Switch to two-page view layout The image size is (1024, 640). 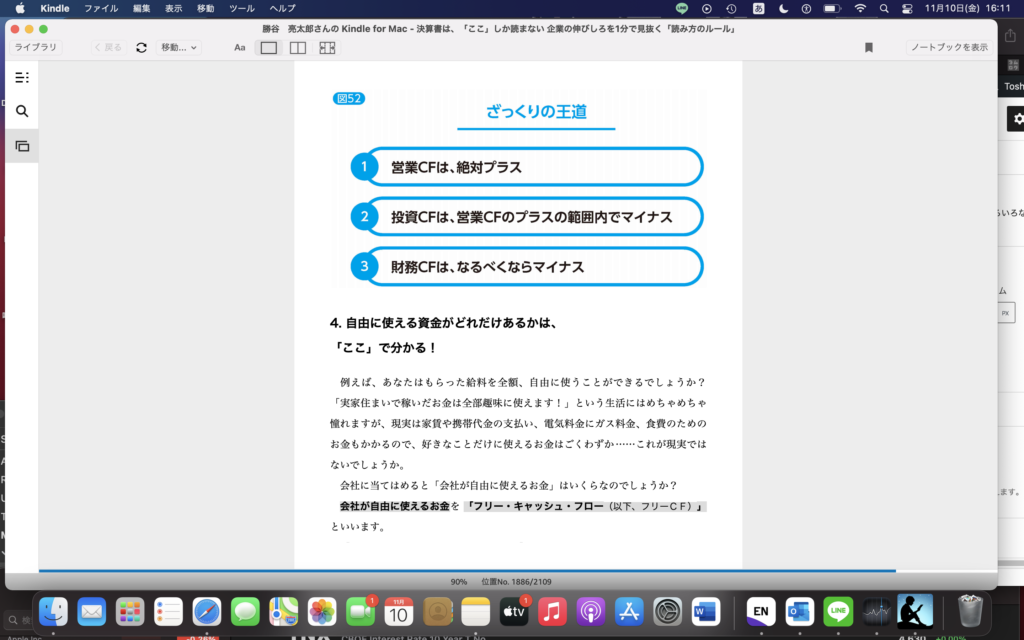[x=298, y=47]
